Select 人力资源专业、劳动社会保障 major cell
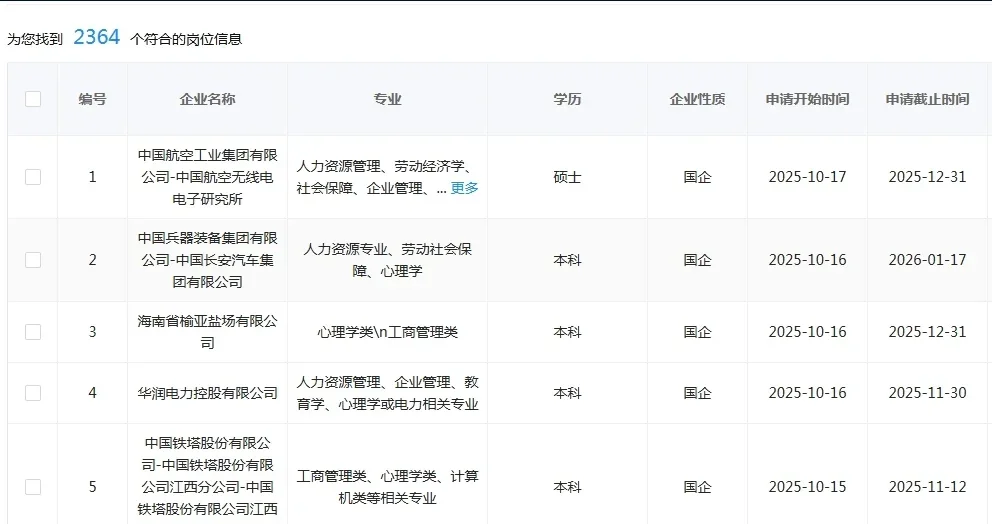992x524 pixels. [387, 259]
